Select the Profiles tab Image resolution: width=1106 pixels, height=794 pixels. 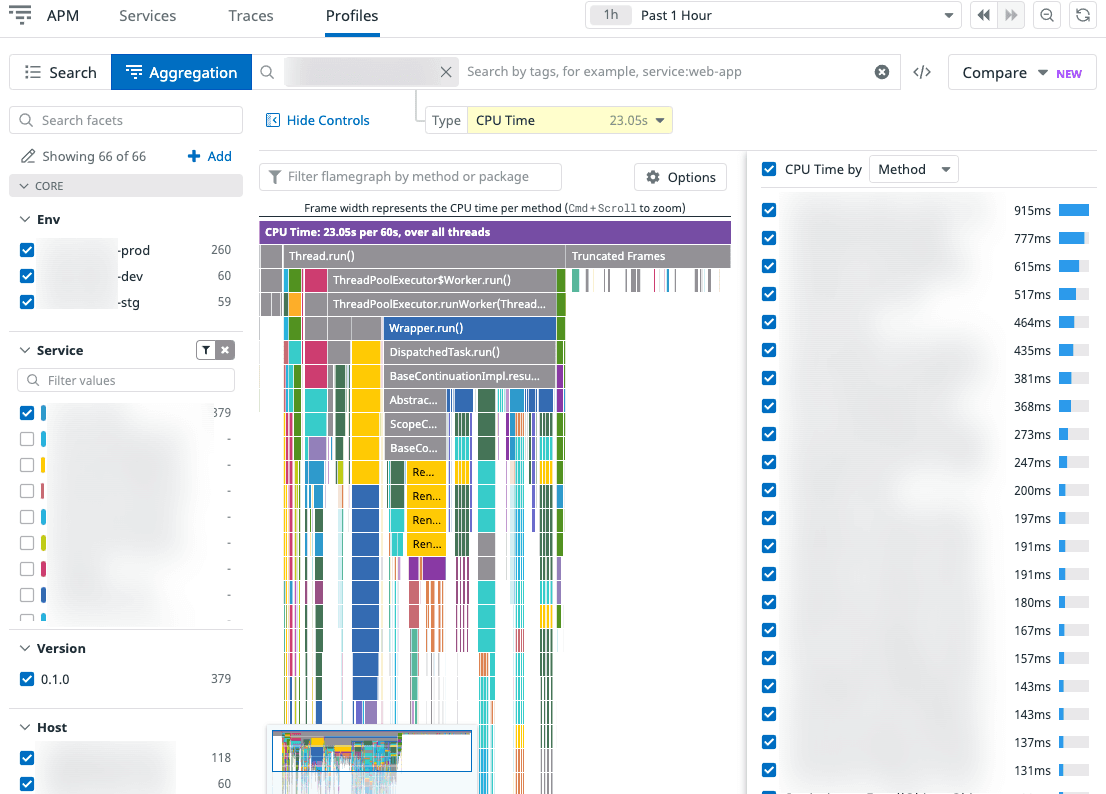point(352,16)
